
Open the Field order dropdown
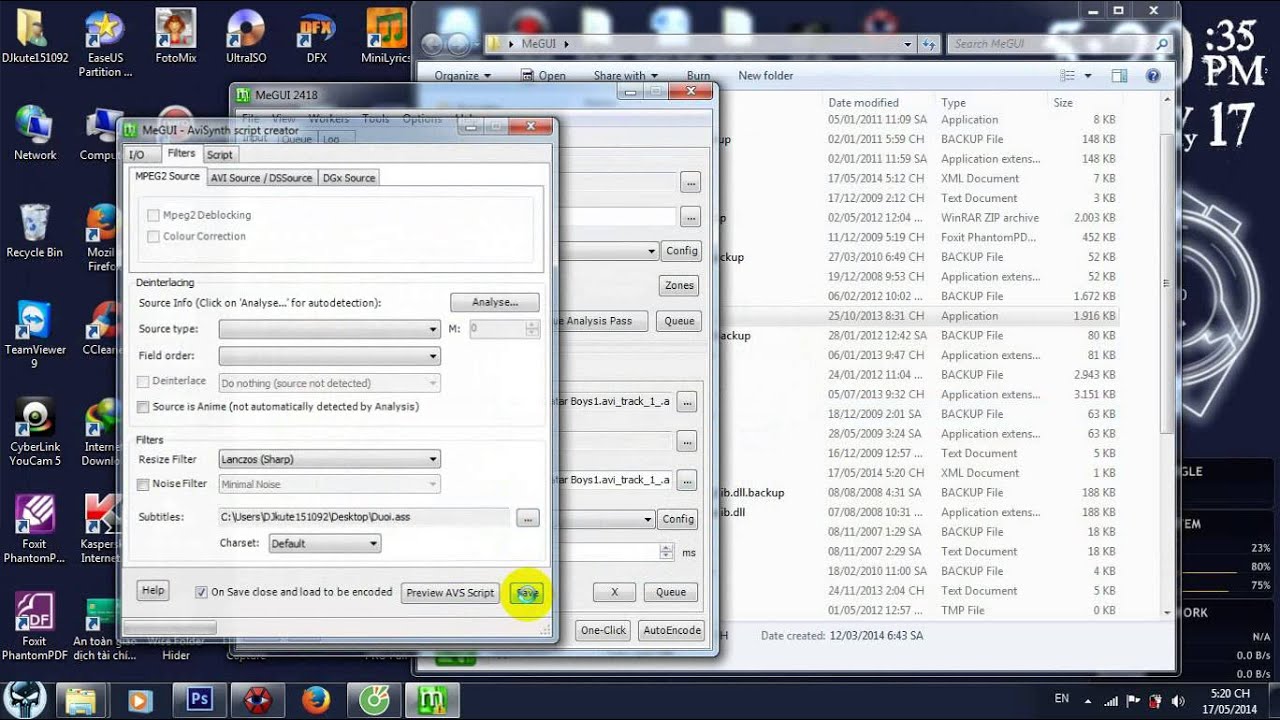pyautogui.click(x=329, y=356)
